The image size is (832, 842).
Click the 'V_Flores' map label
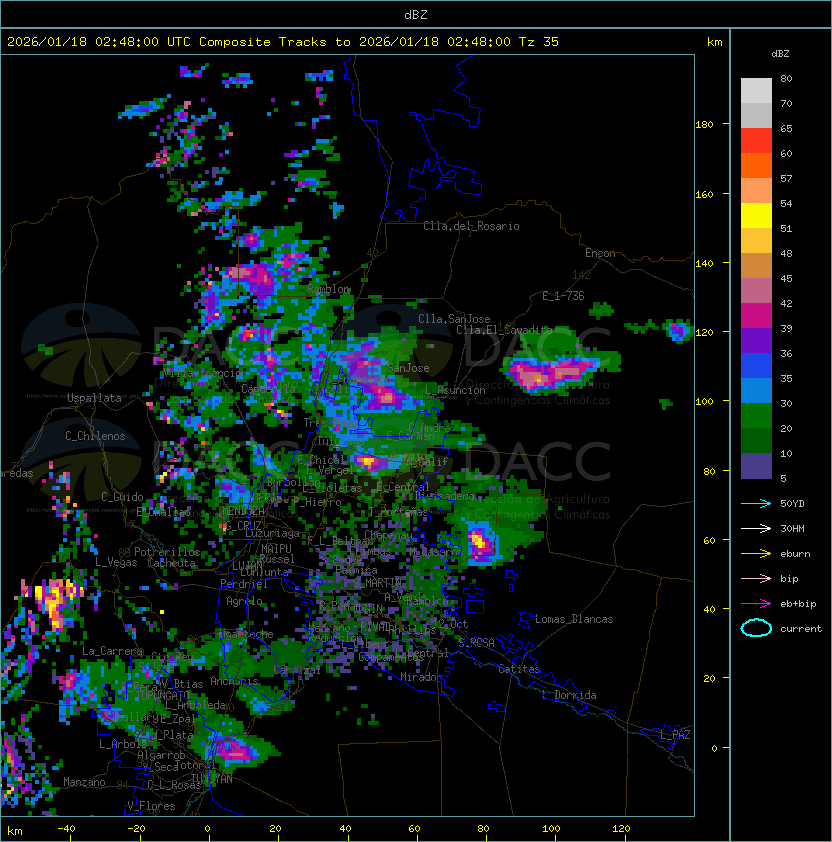(x=151, y=806)
